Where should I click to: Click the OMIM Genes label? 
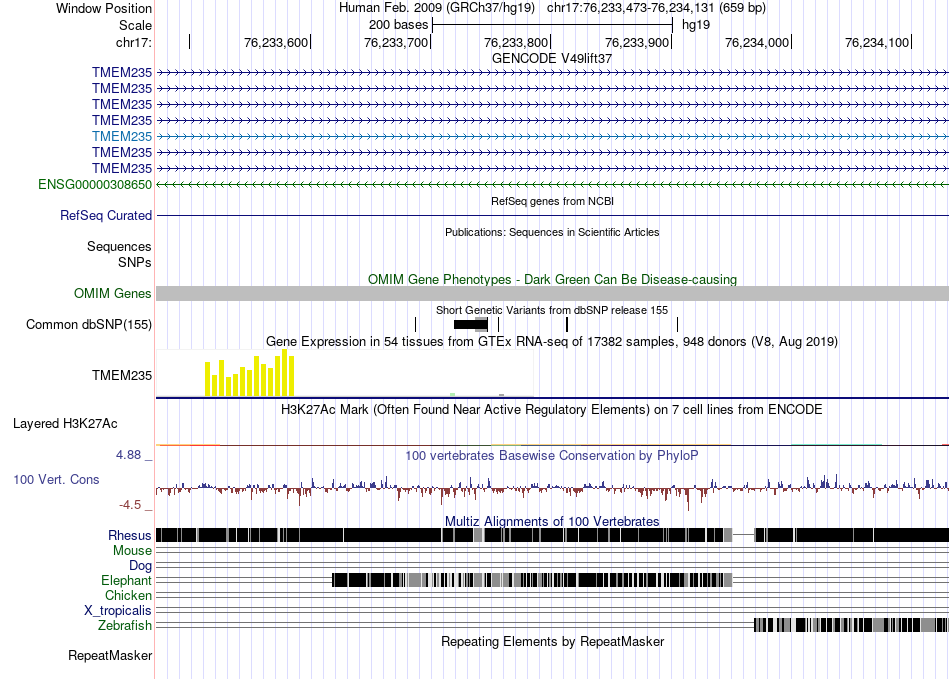[113, 293]
